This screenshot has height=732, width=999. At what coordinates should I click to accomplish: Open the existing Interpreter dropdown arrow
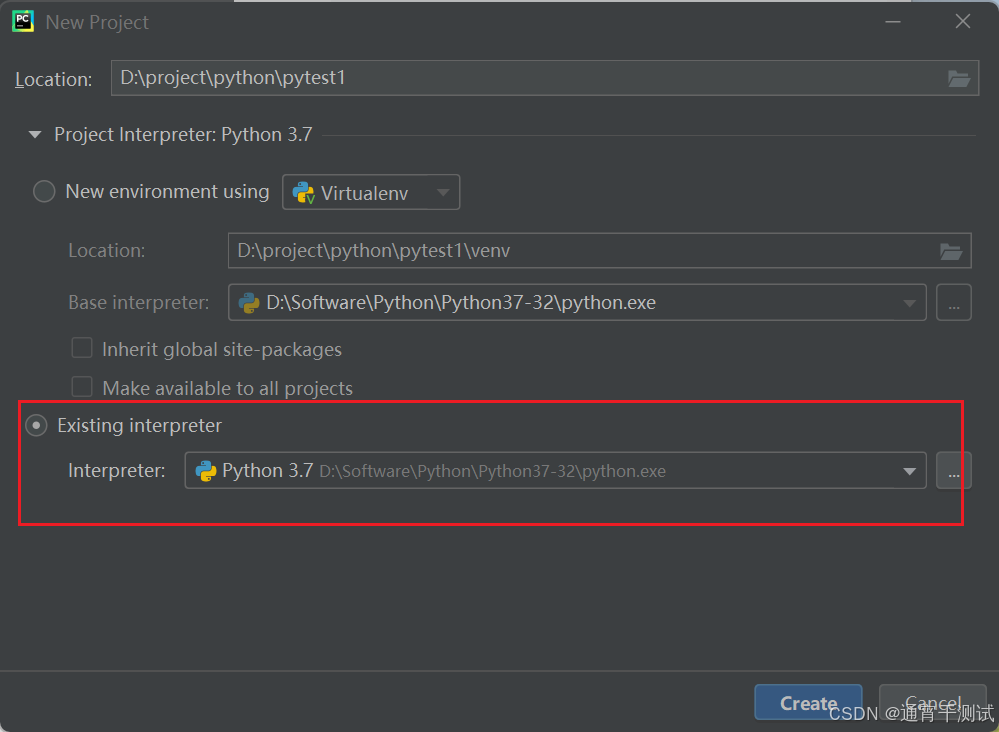point(909,471)
